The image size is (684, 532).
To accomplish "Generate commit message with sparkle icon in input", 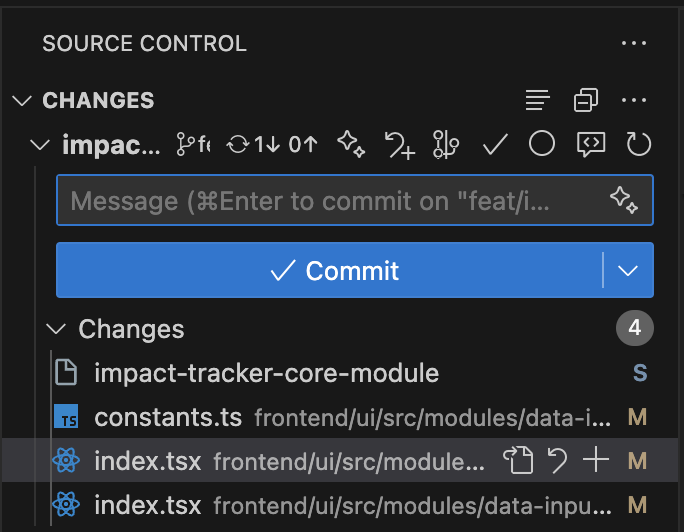I will click(x=624, y=200).
